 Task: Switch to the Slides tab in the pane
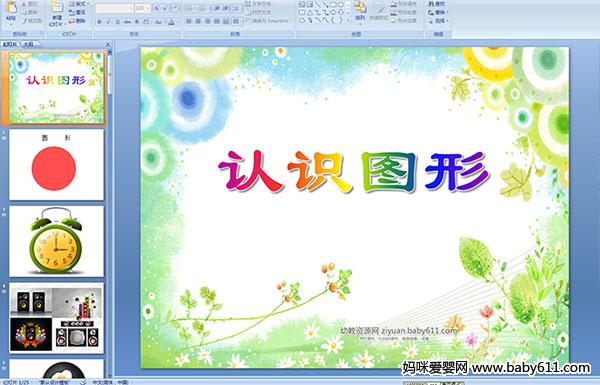10,44
